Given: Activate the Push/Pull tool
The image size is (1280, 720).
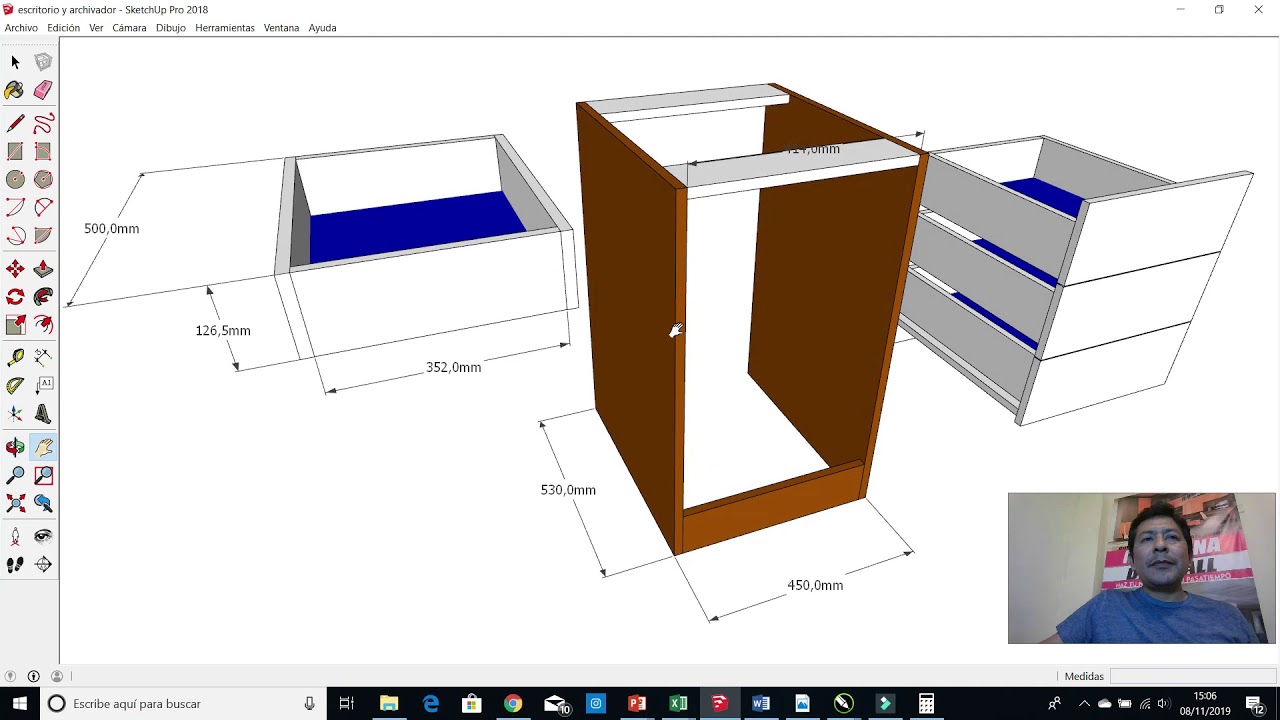Looking at the screenshot, I should [43, 269].
